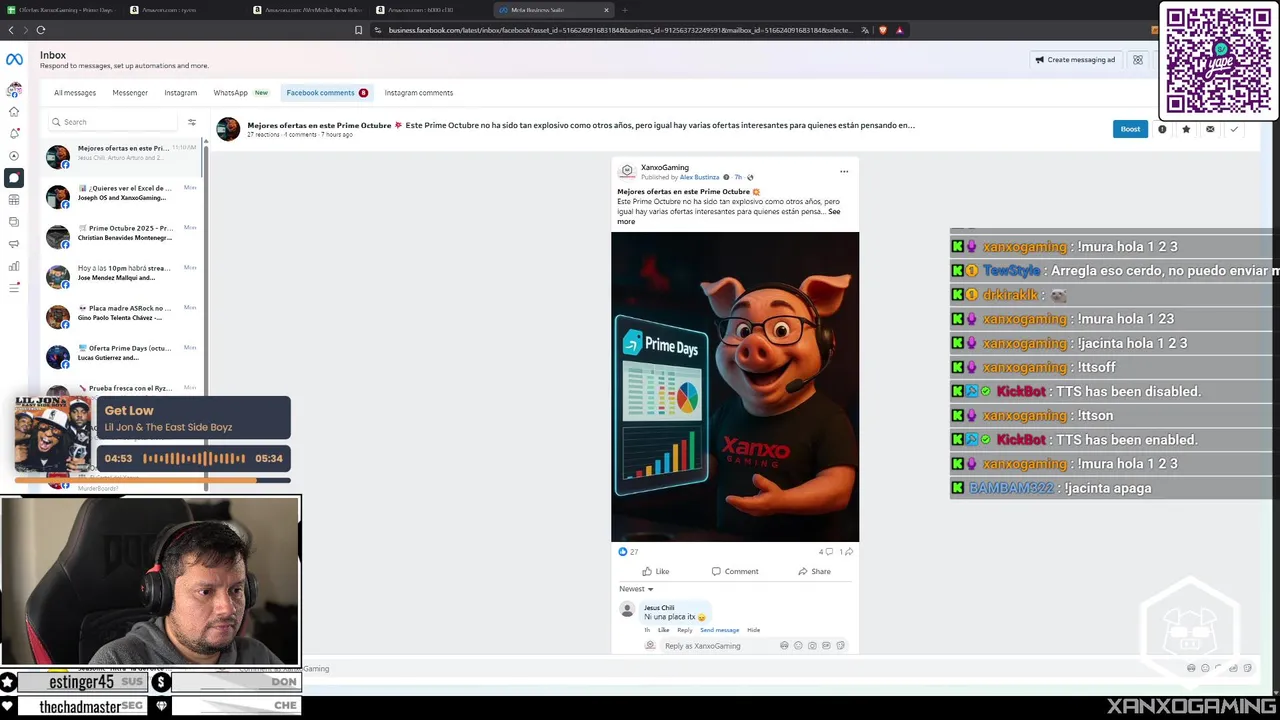
Task: Open a new browser tab with the plus
Action: pos(625,10)
